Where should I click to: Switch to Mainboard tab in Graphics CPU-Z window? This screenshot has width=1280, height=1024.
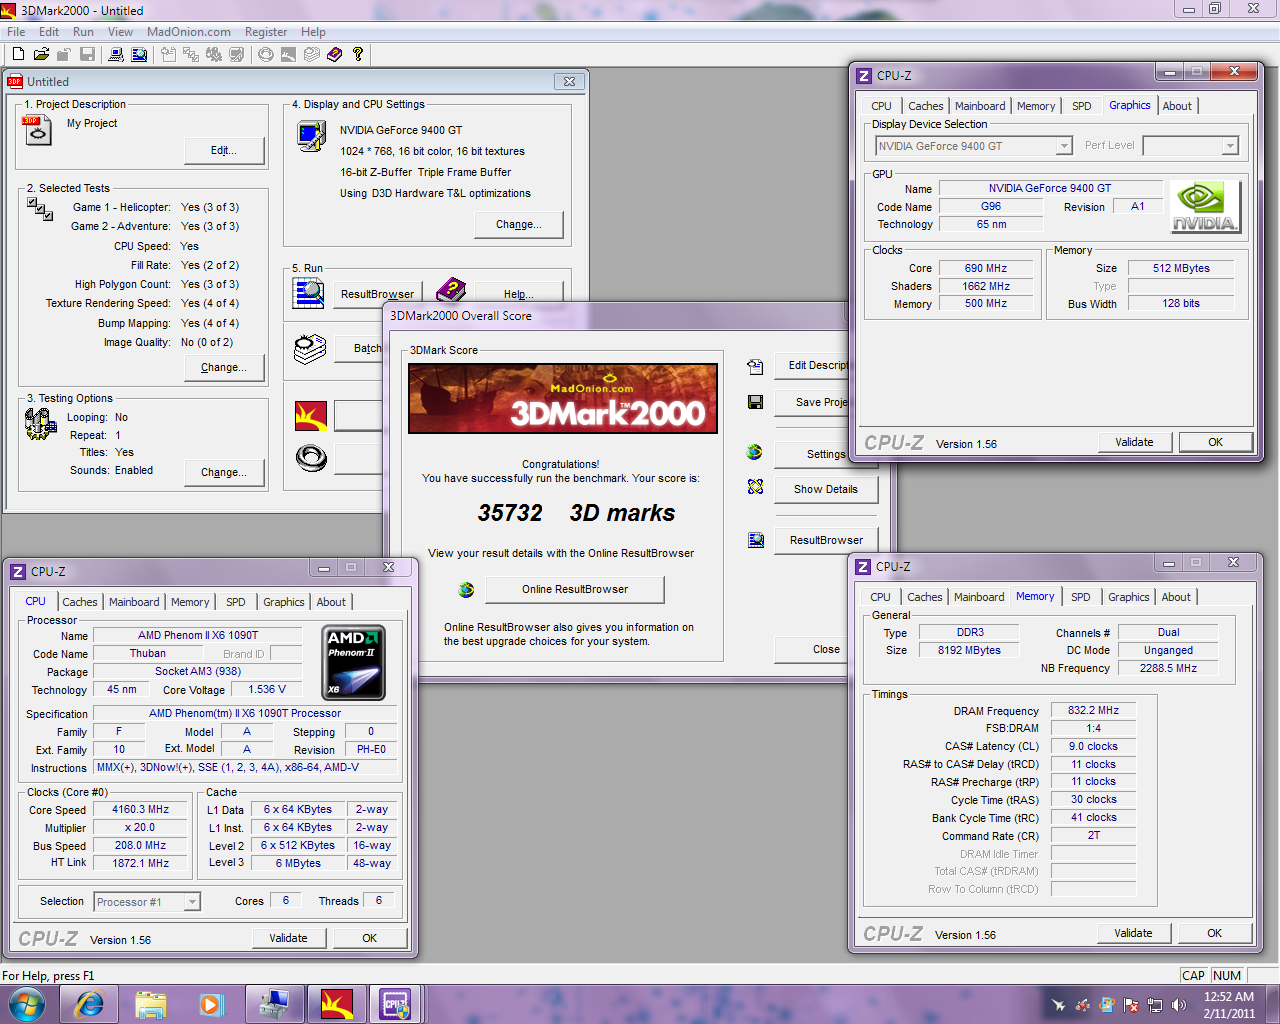tap(980, 106)
